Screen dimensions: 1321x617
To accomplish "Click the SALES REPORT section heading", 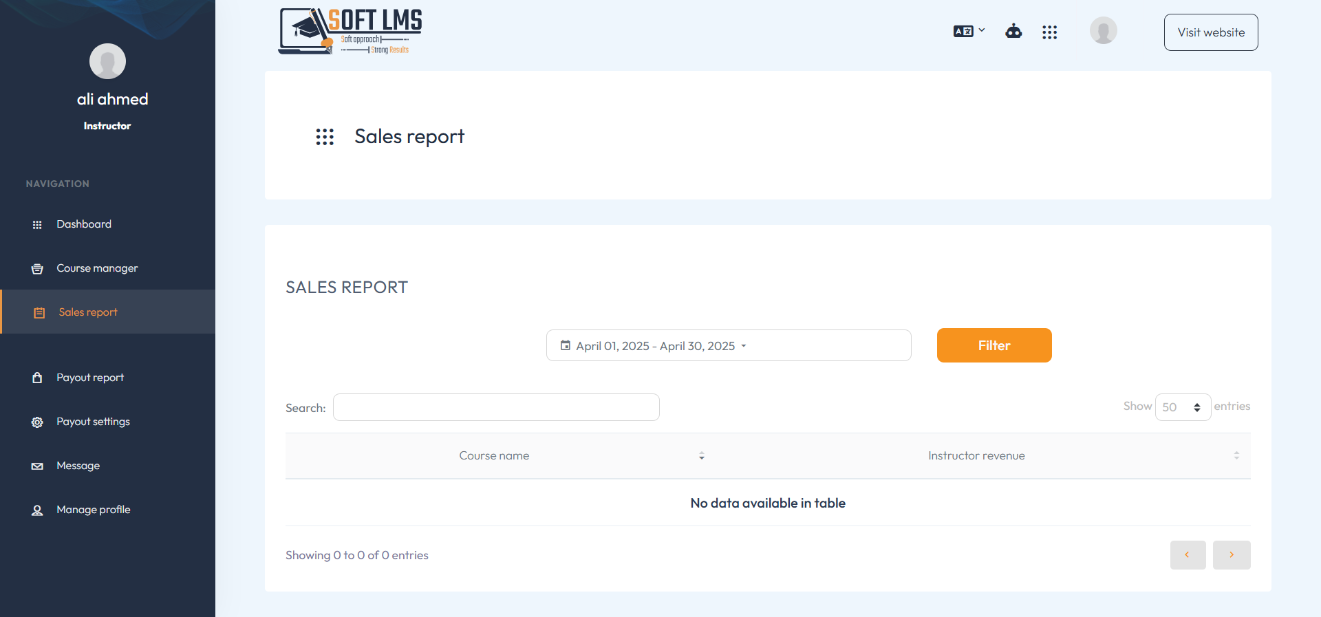I will 347,287.
